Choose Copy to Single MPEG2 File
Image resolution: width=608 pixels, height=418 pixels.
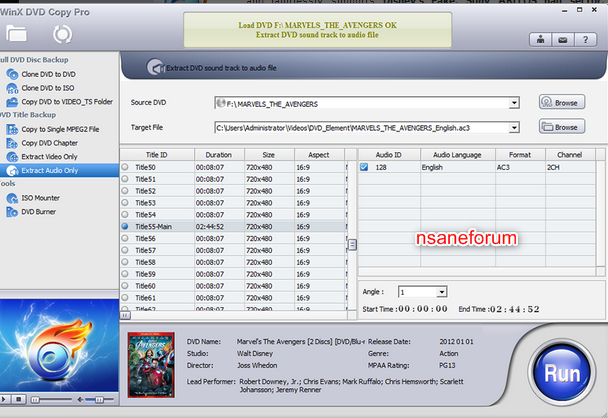[x=60, y=129]
